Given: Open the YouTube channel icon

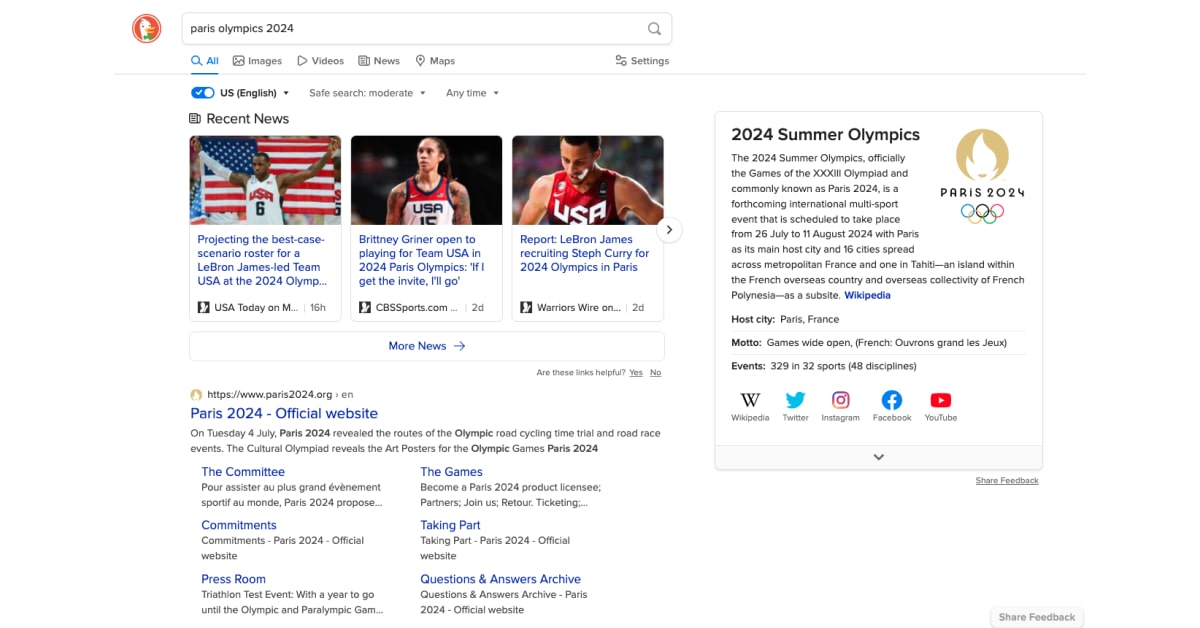Looking at the screenshot, I should click(x=940, y=401).
